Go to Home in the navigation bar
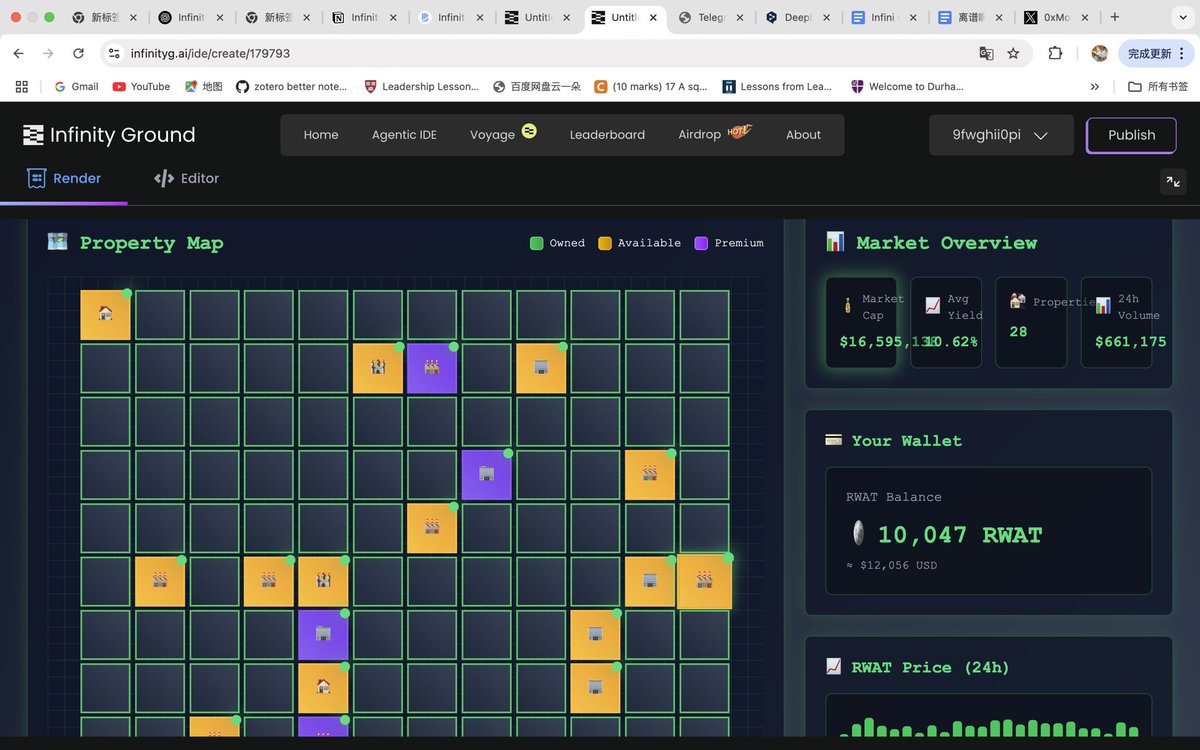 tap(321, 135)
